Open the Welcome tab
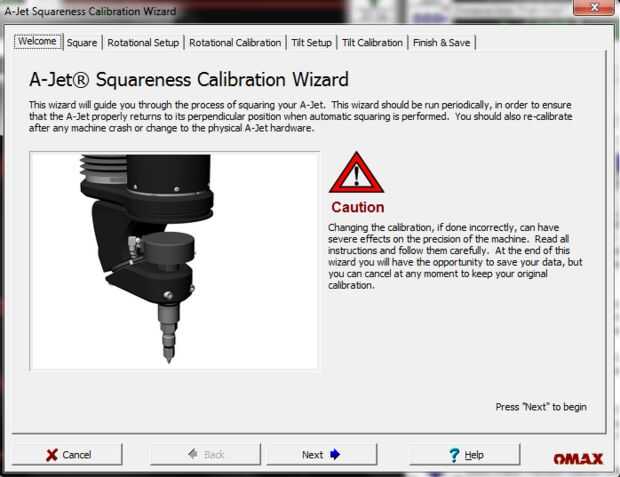620x477 pixels. (x=38, y=42)
